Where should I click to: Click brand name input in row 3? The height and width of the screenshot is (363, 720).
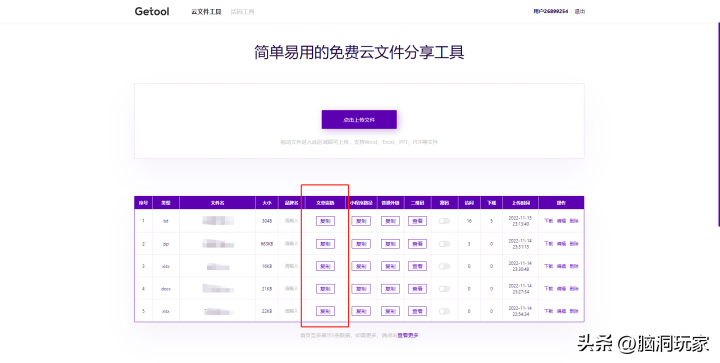(x=291, y=266)
